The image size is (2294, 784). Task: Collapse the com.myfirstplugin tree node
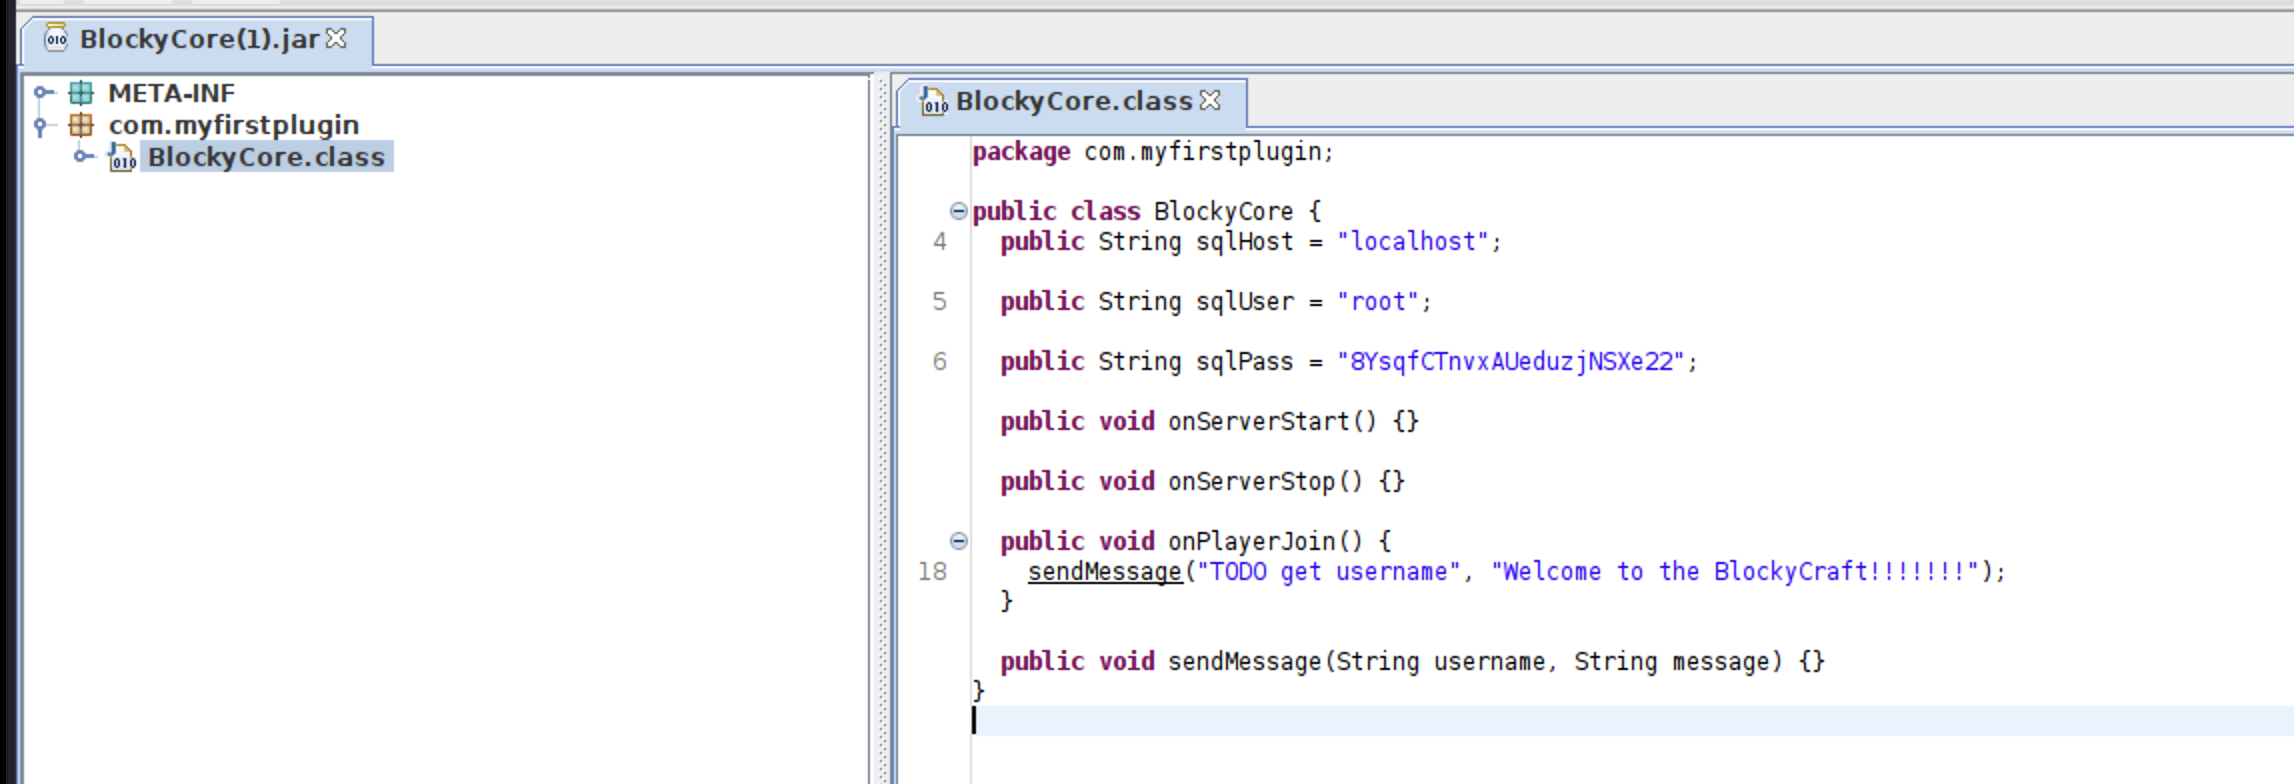point(41,126)
